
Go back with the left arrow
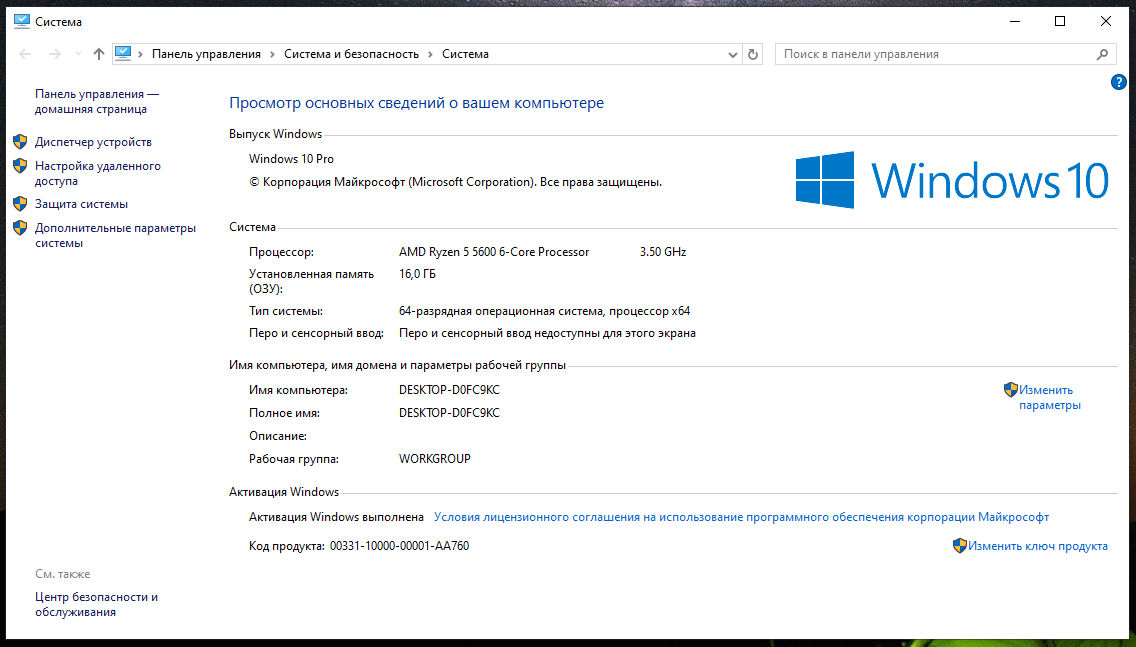point(25,54)
